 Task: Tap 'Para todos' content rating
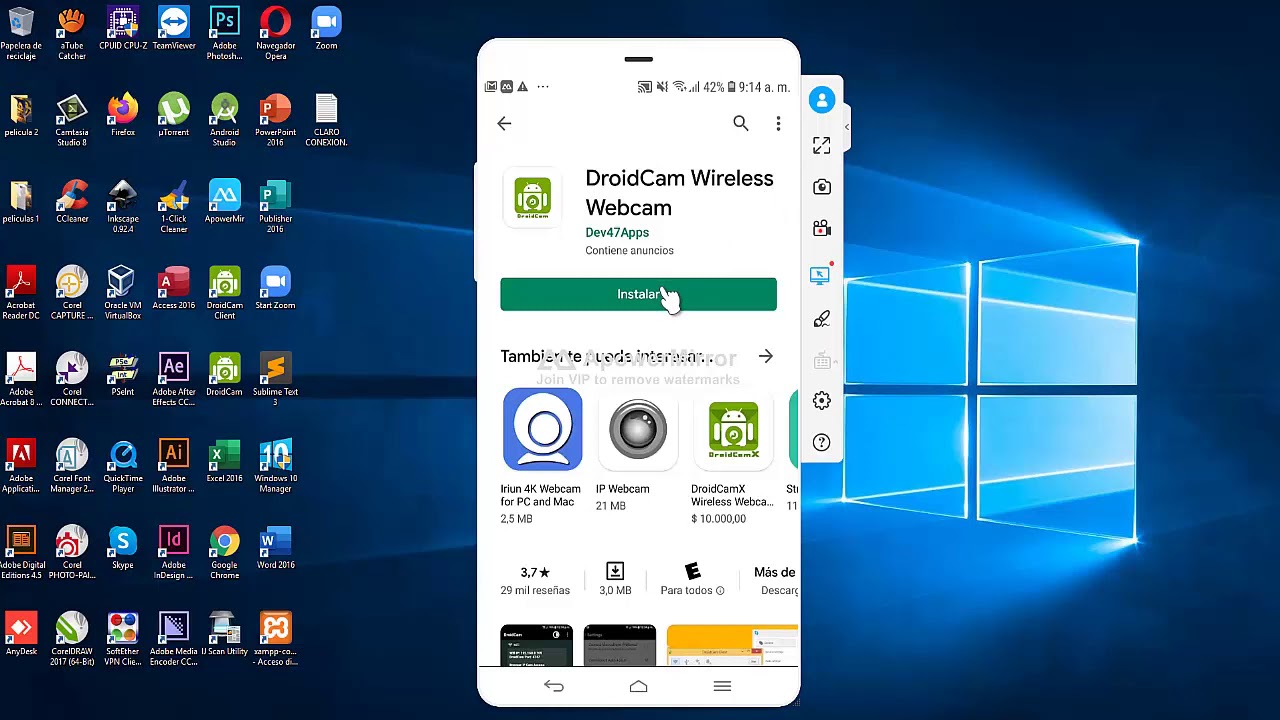pyautogui.click(x=692, y=580)
